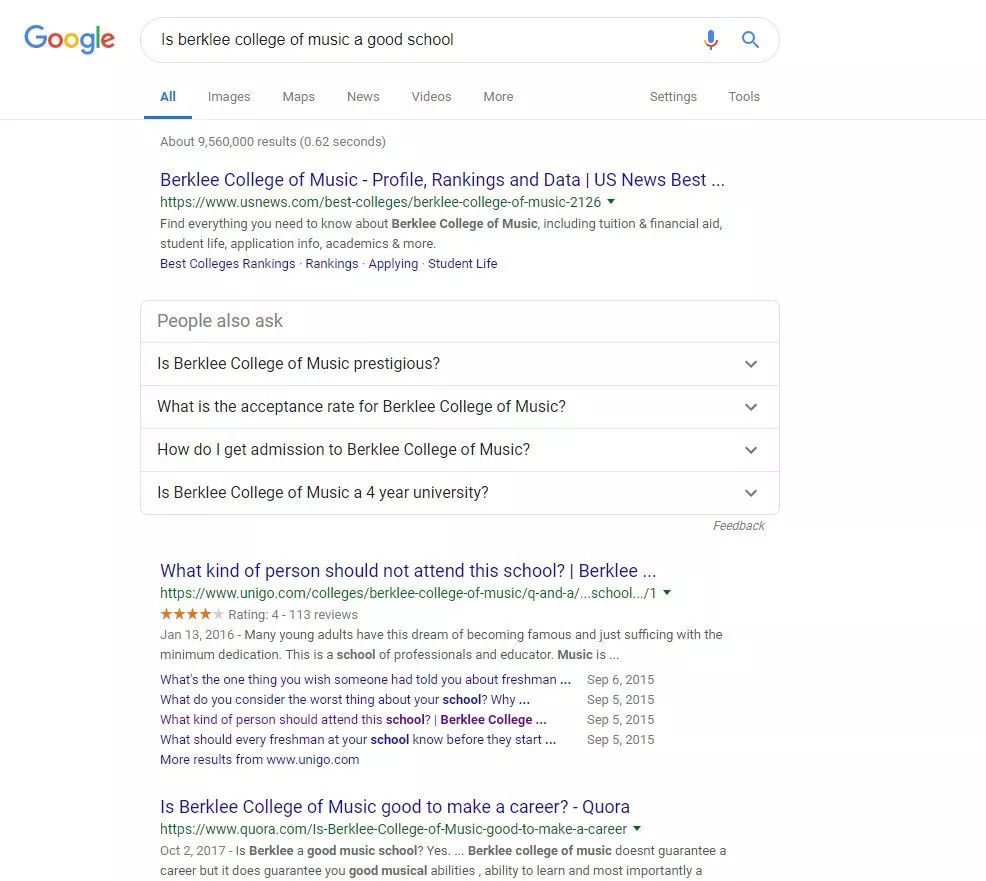Image resolution: width=986 pixels, height=881 pixels.
Task: Click the quora.com green URL text
Action: pos(394,829)
